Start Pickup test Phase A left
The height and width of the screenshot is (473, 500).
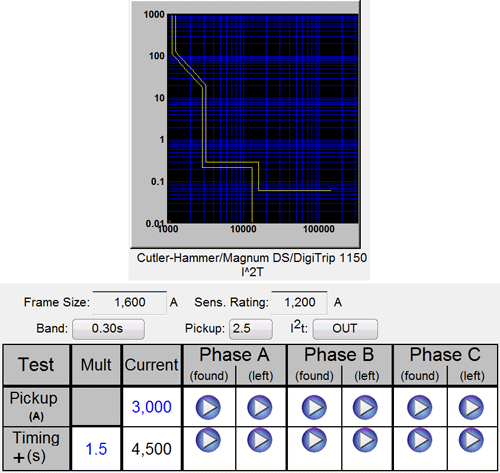[x=260, y=407]
